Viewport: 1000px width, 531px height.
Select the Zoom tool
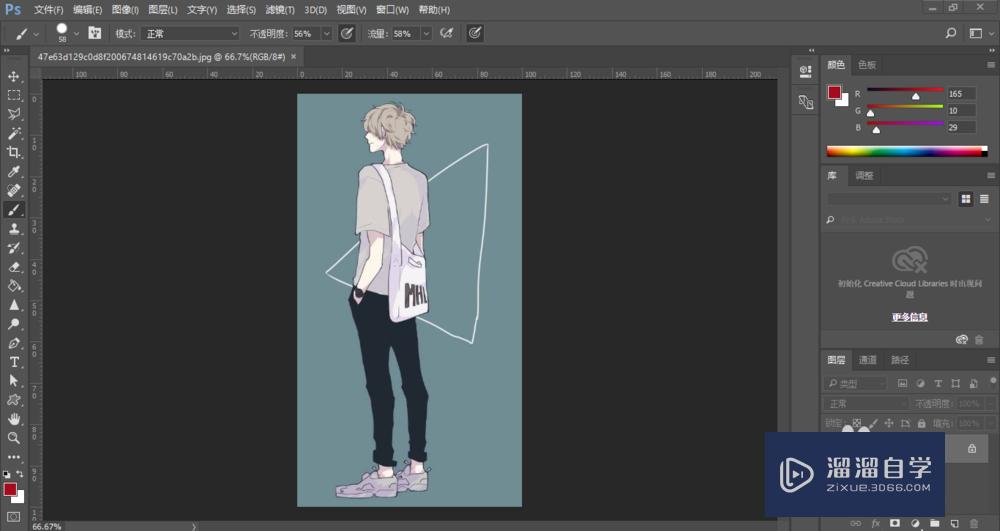coord(14,438)
